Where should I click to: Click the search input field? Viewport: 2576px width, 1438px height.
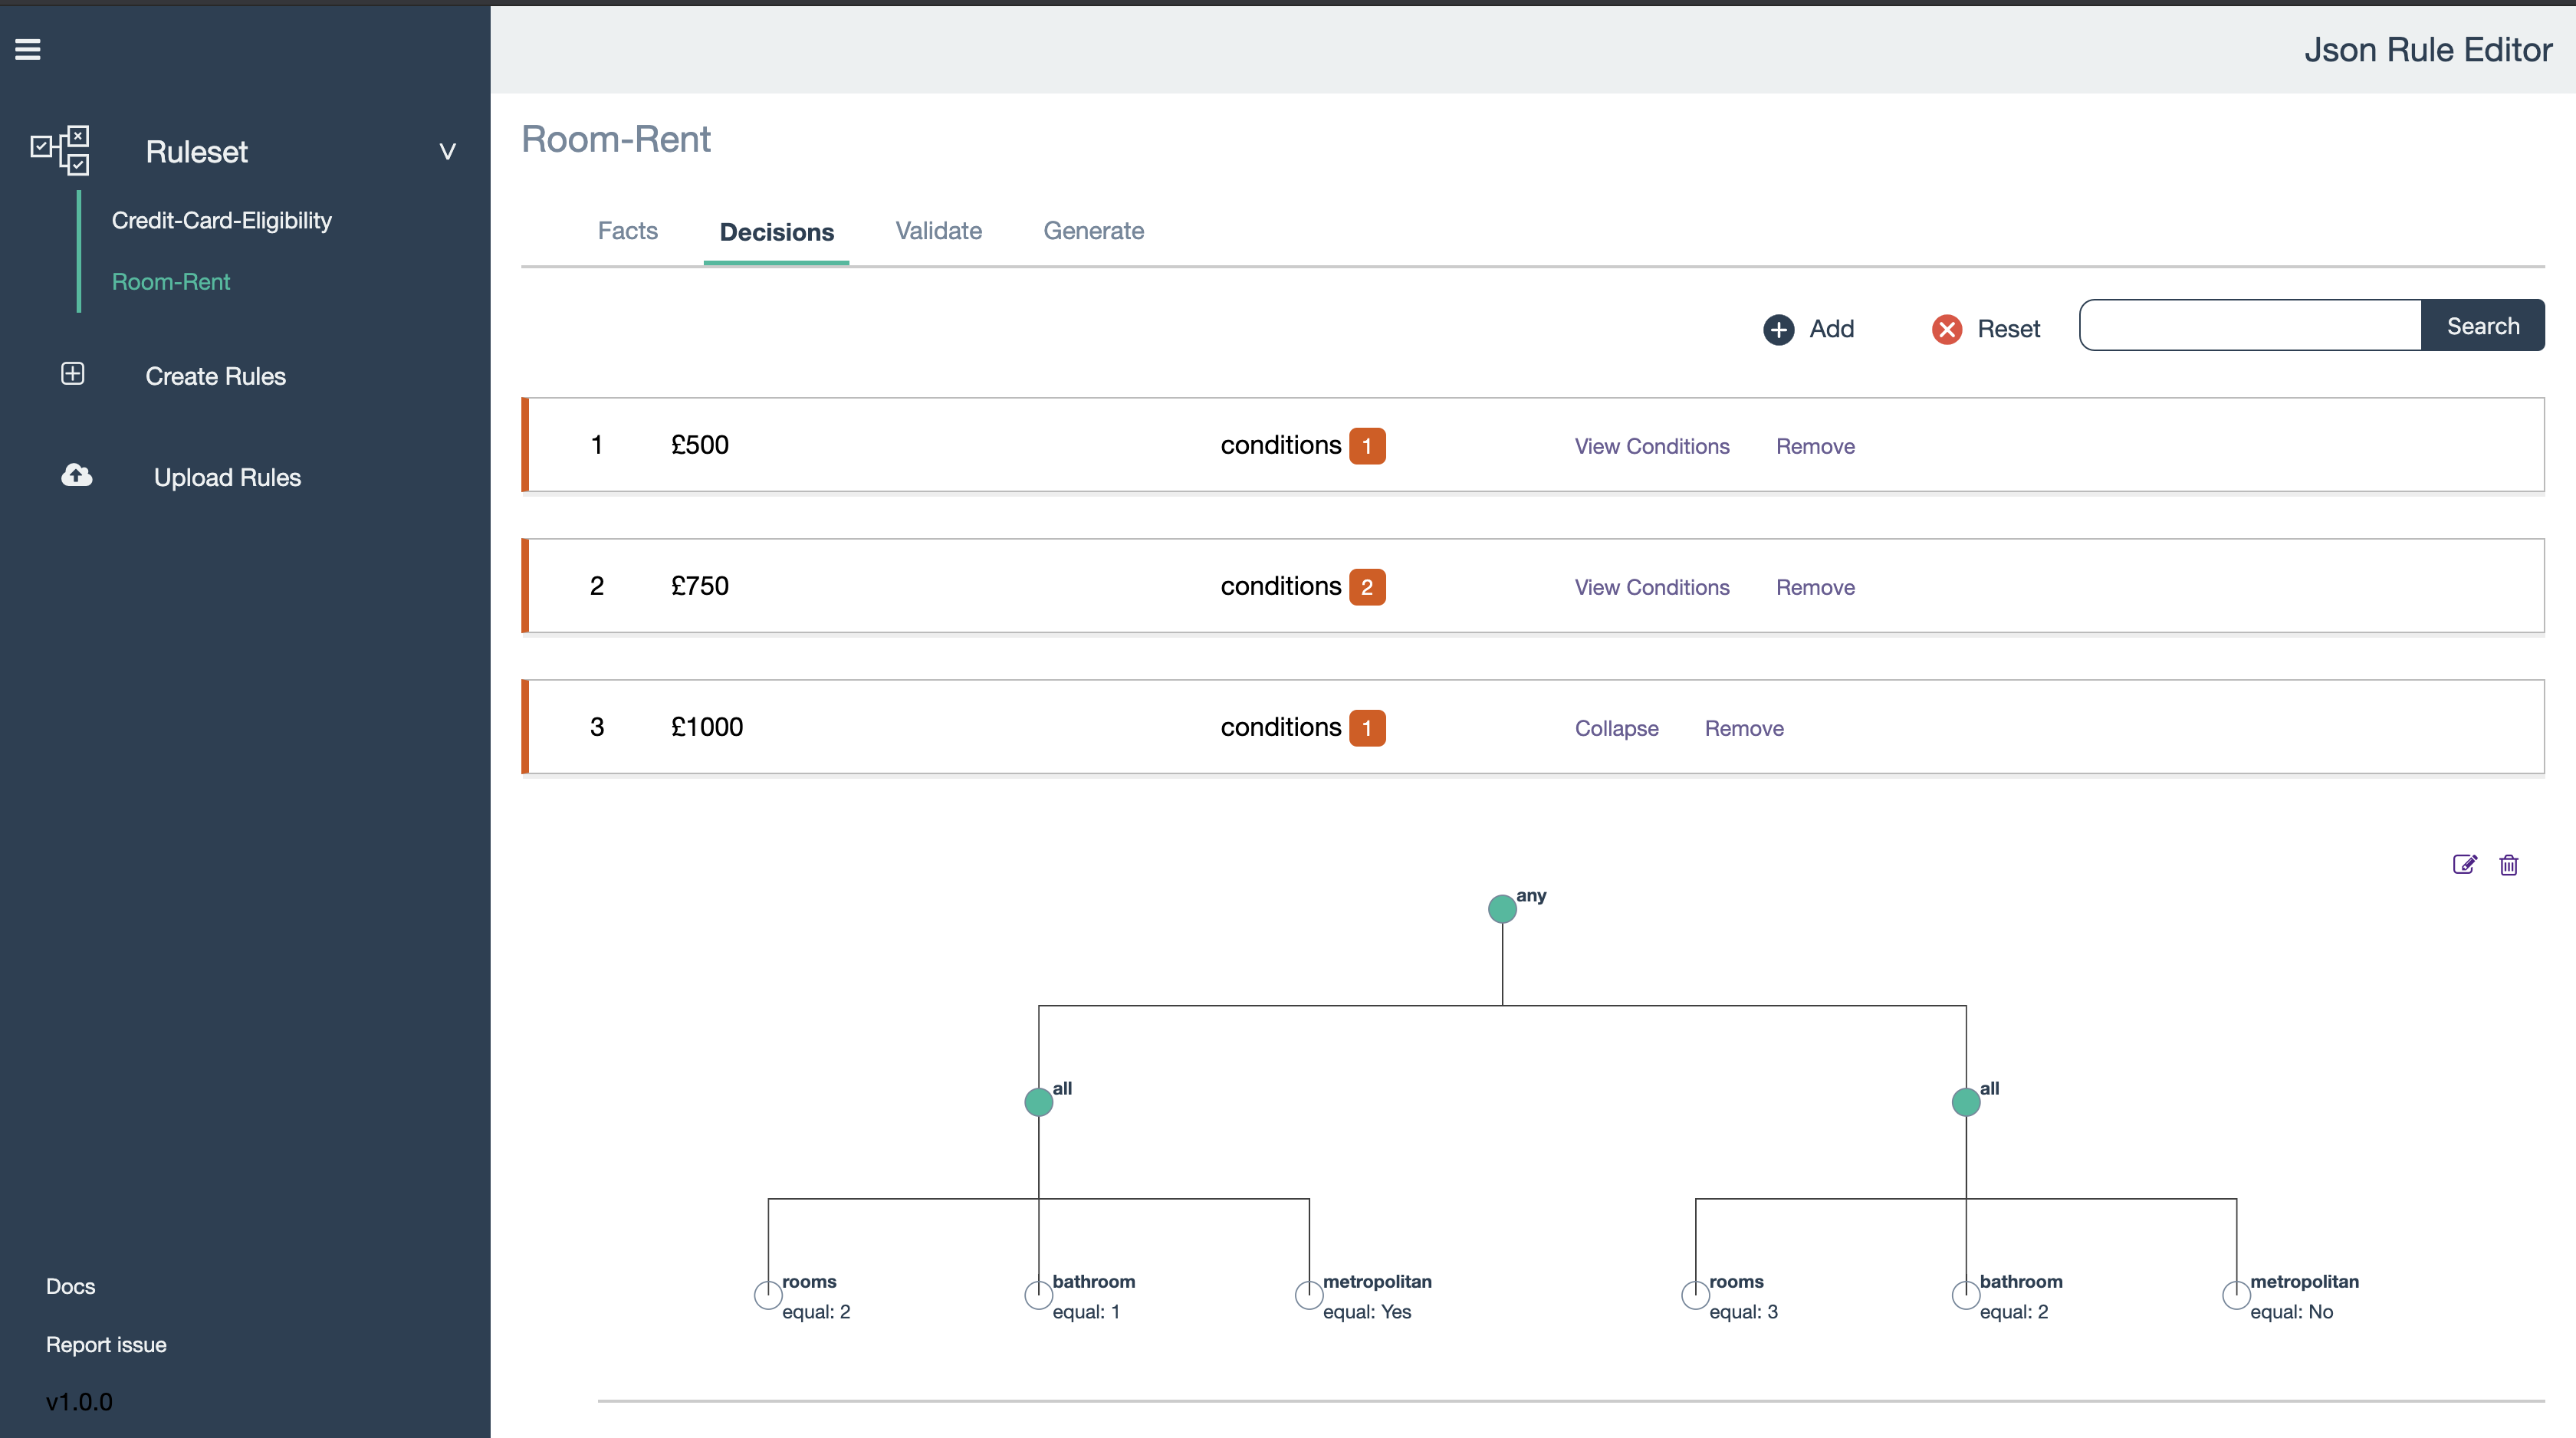pyautogui.click(x=2249, y=326)
